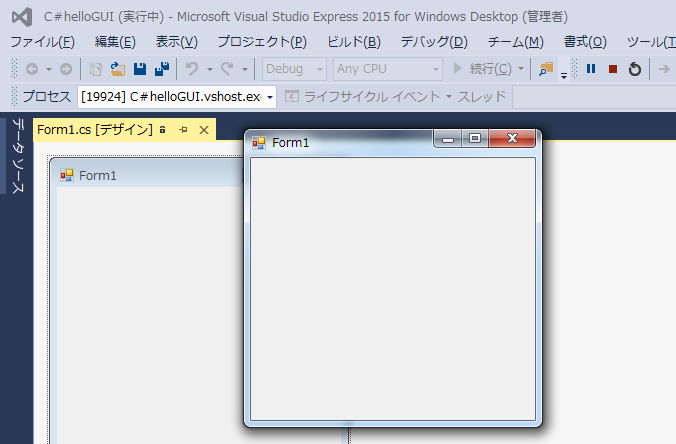Redo the last undone action
Screen dimensions: 676x444
coord(227,69)
